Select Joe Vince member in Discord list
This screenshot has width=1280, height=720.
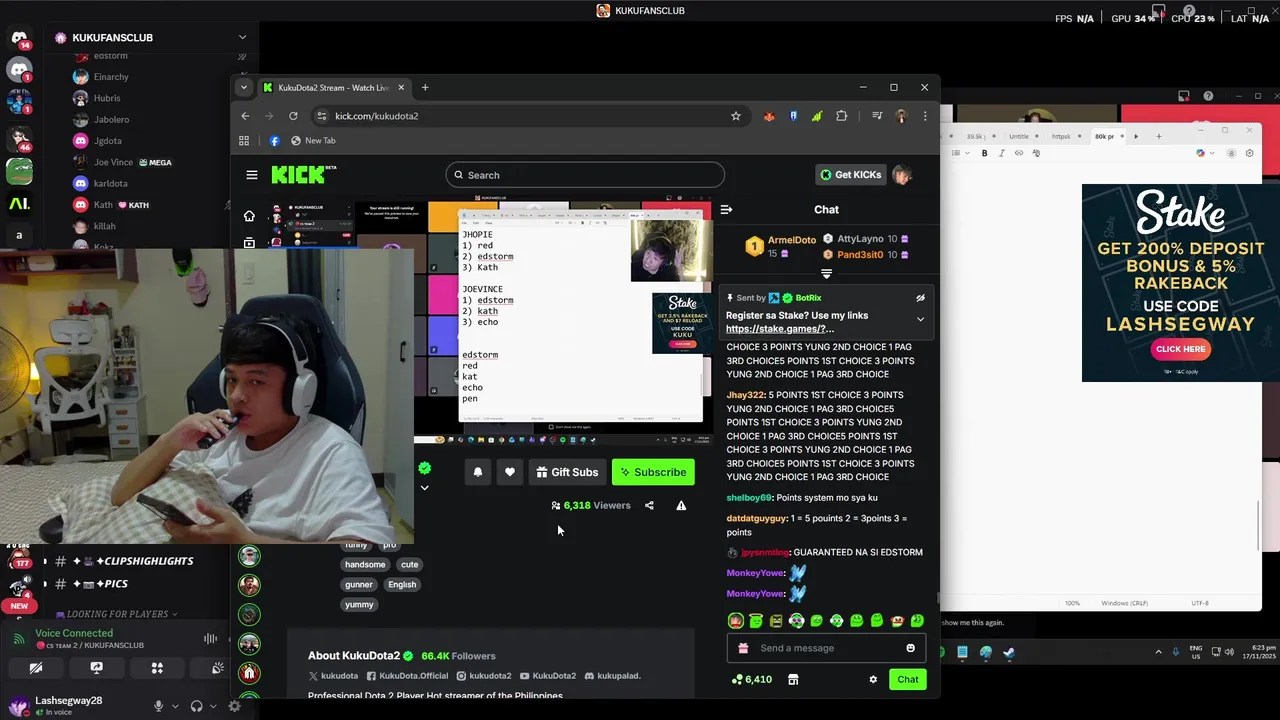(122, 162)
